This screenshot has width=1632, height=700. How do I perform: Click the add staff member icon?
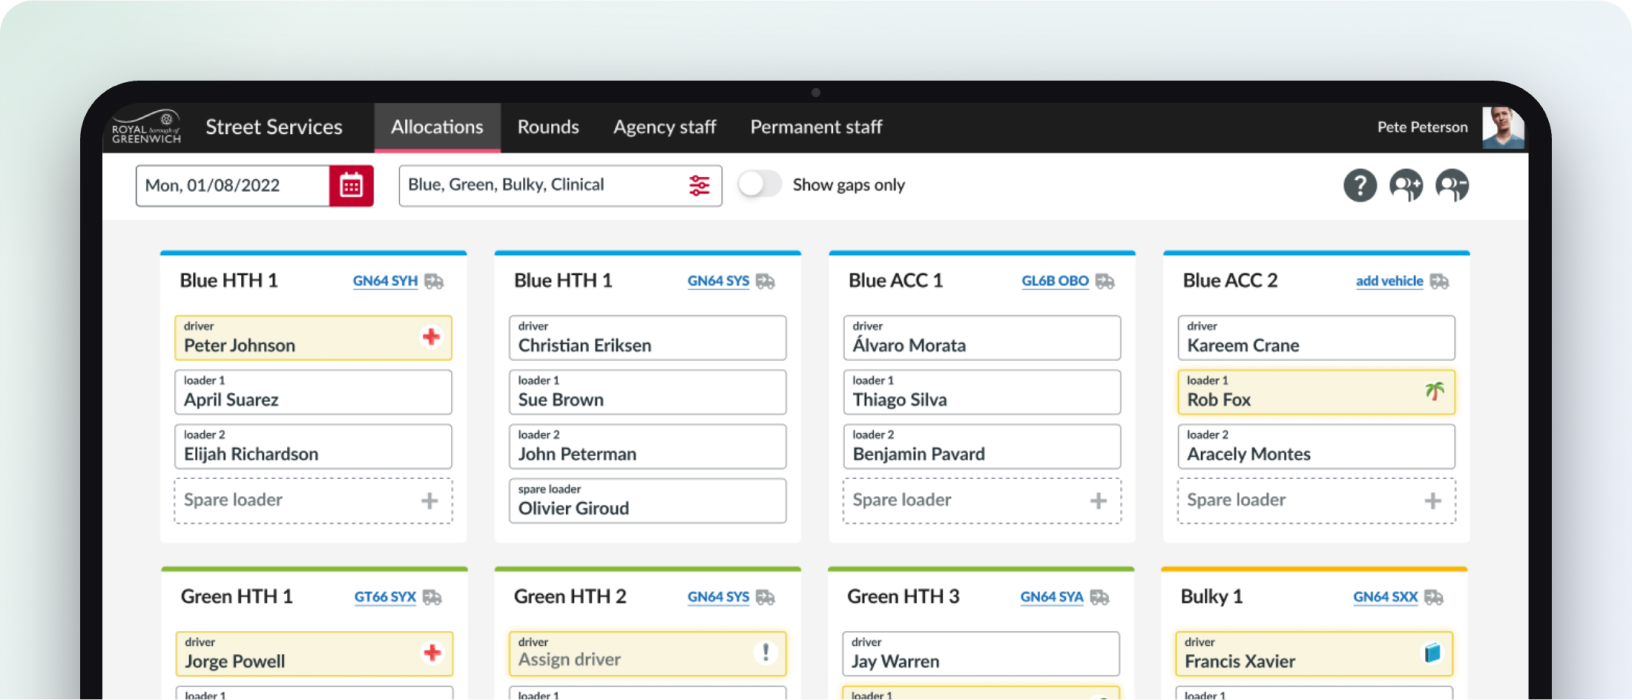(x=1406, y=185)
